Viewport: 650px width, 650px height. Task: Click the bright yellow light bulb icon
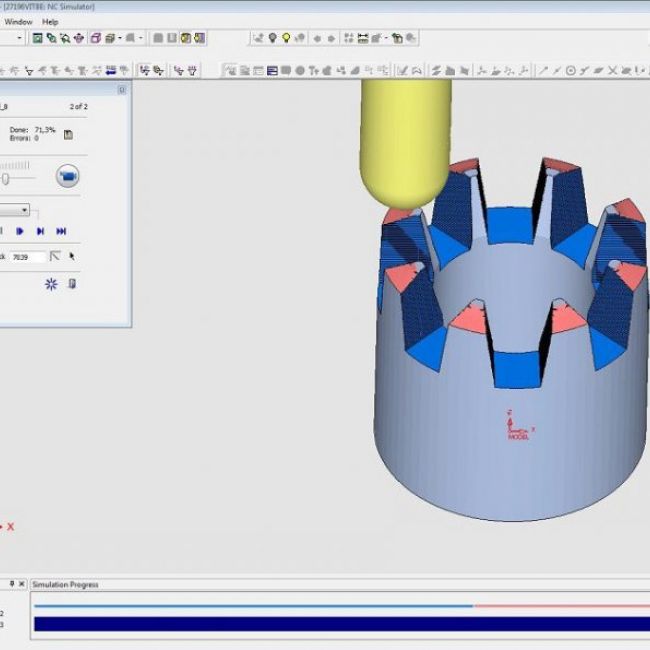coord(286,38)
